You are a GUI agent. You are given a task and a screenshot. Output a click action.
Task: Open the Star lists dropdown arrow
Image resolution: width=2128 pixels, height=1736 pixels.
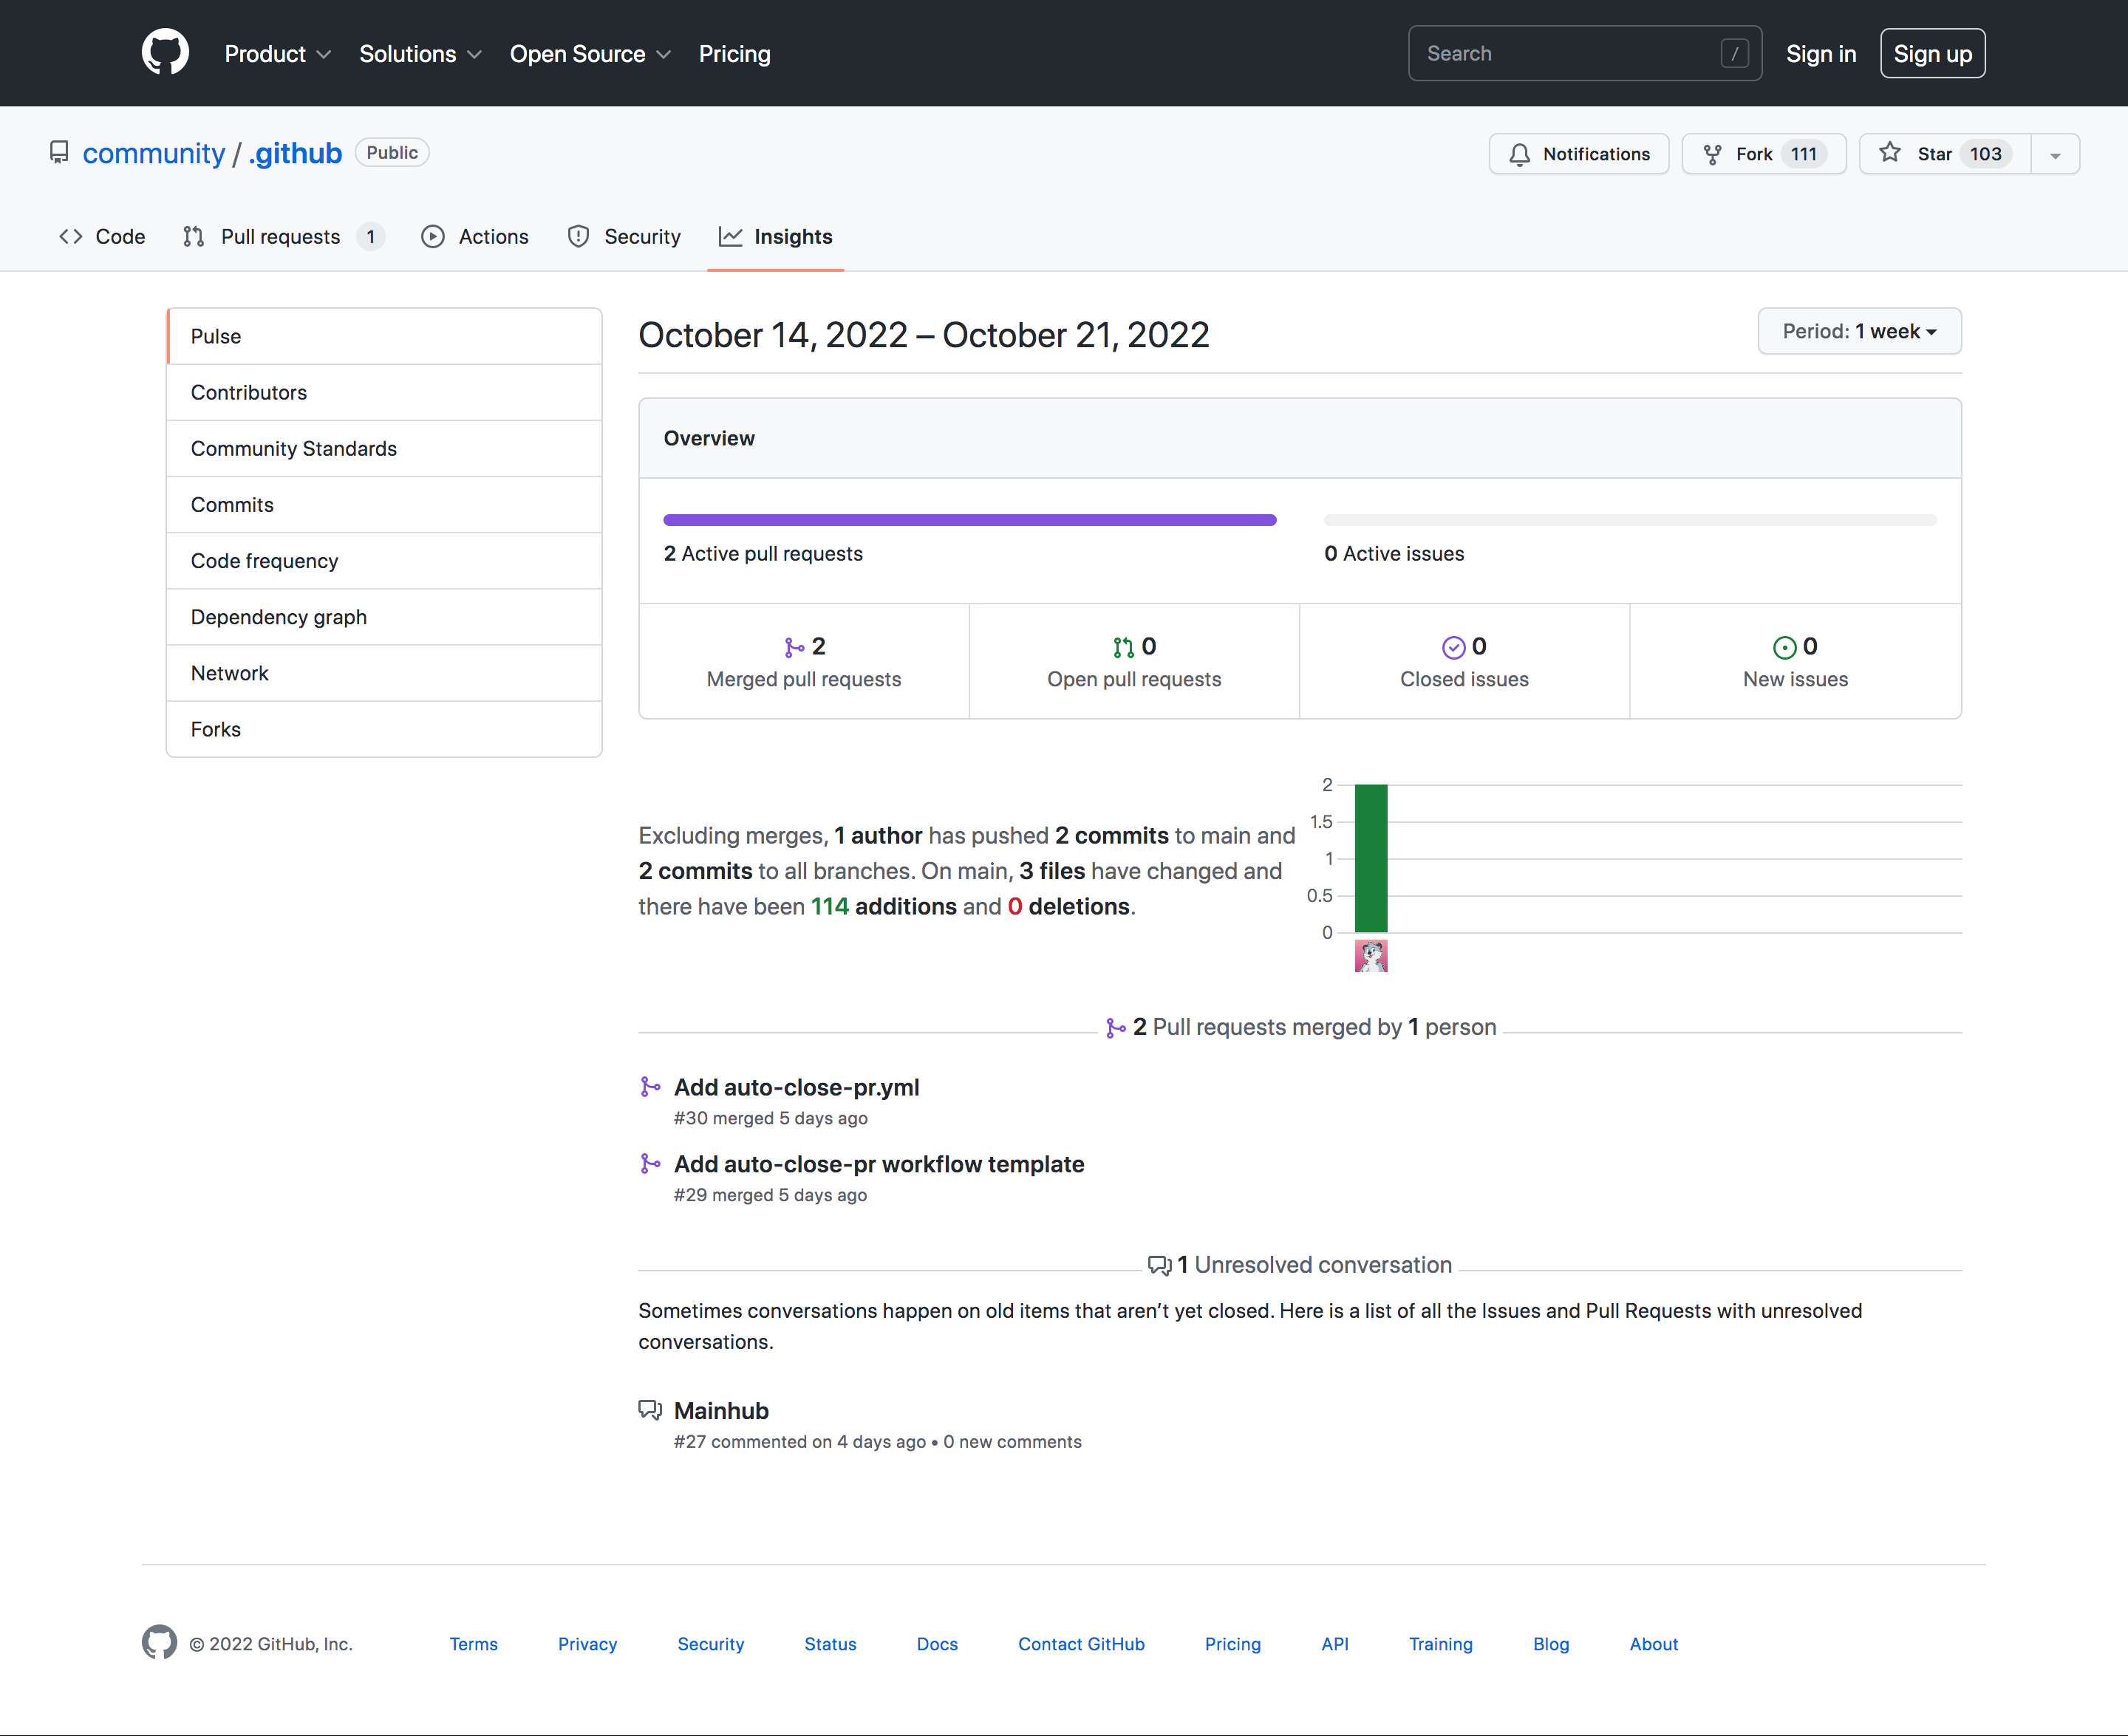(x=2055, y=154)
